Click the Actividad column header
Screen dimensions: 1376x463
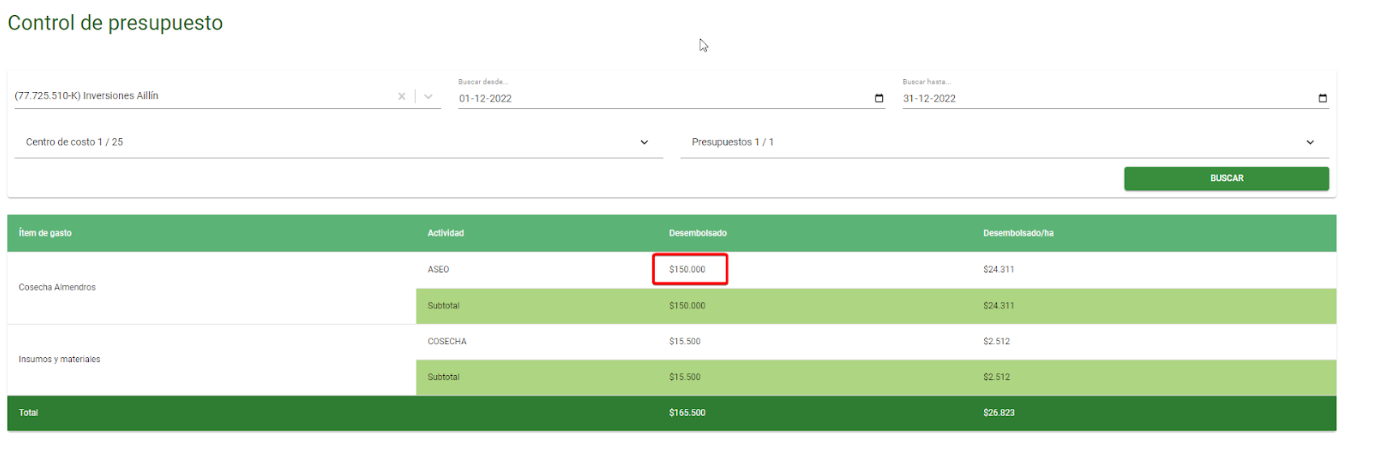pyautogui.click(x=445, y=233)
